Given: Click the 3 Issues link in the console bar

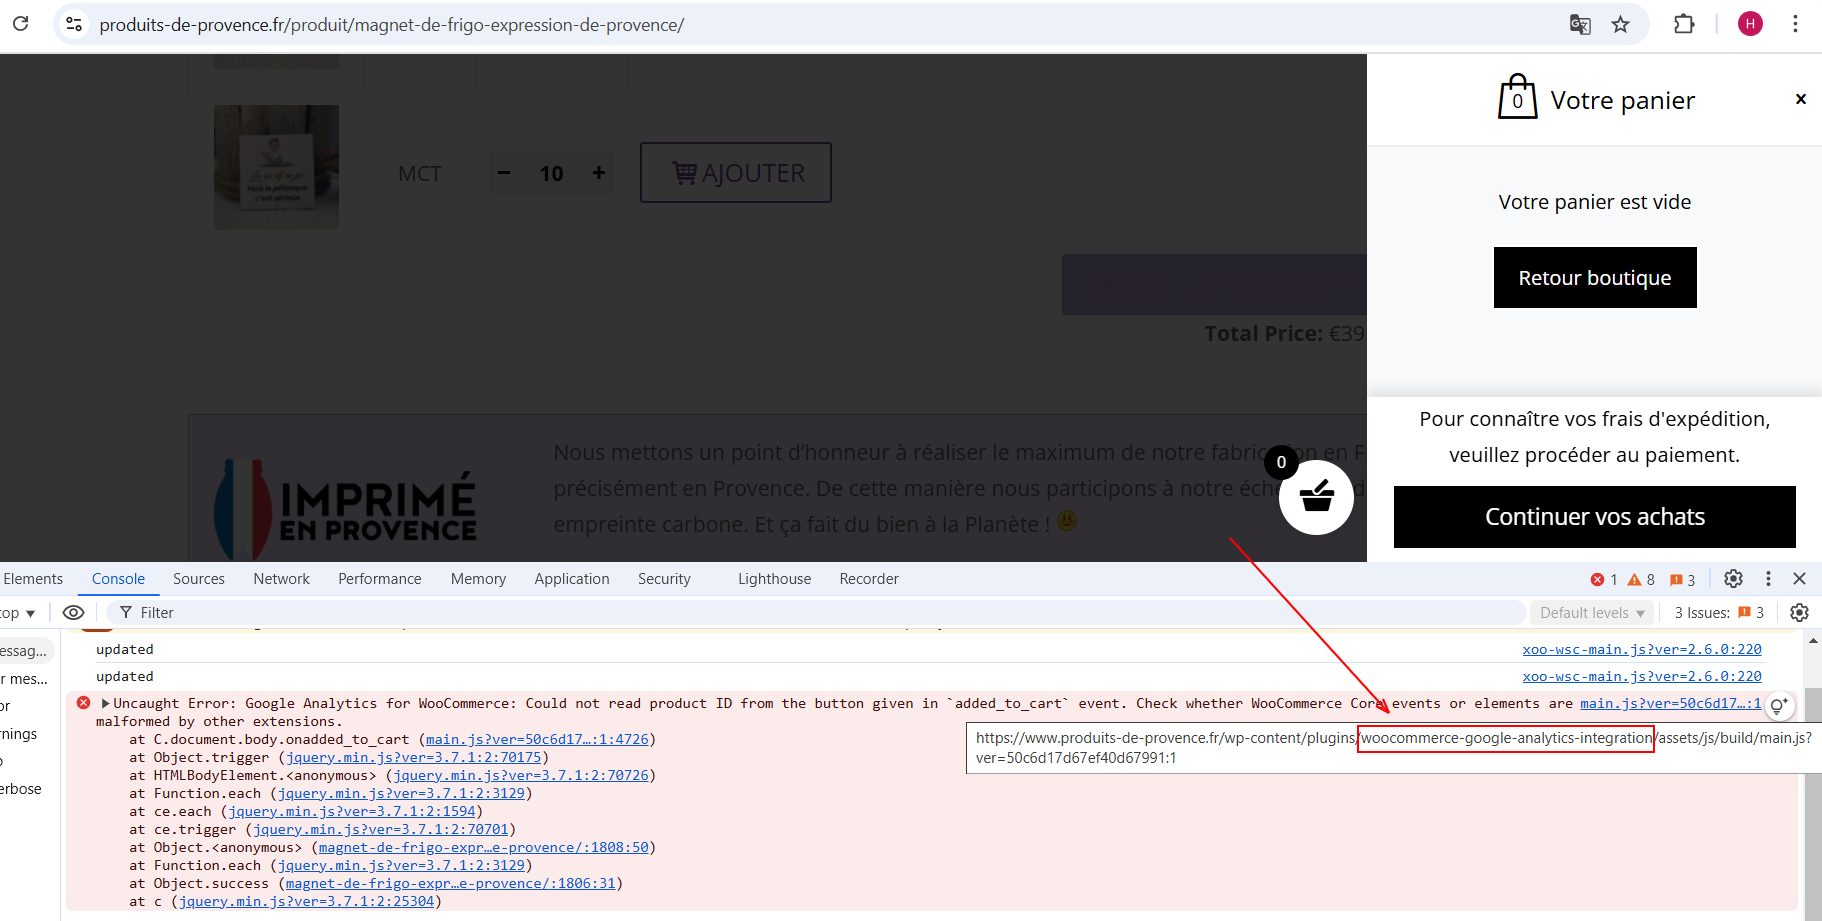Looking at the screenshot, I should [x=1719, y=613].
